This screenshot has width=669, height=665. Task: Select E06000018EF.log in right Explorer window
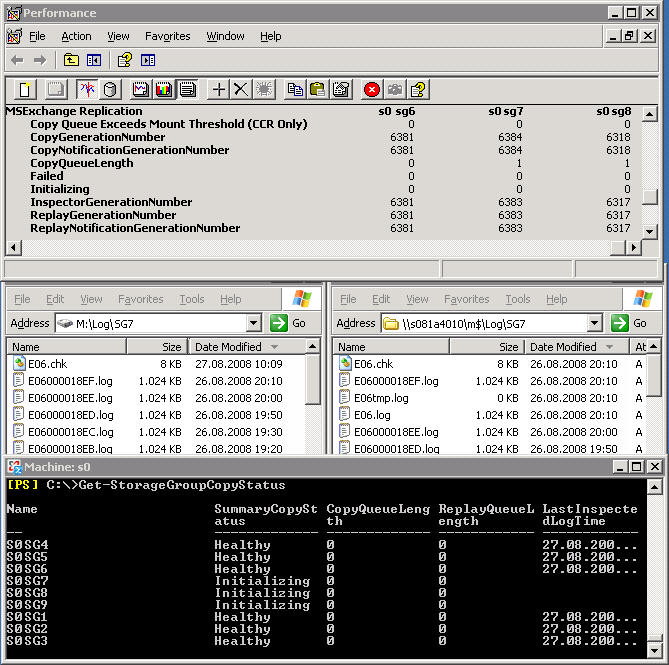tap(396, 381)
